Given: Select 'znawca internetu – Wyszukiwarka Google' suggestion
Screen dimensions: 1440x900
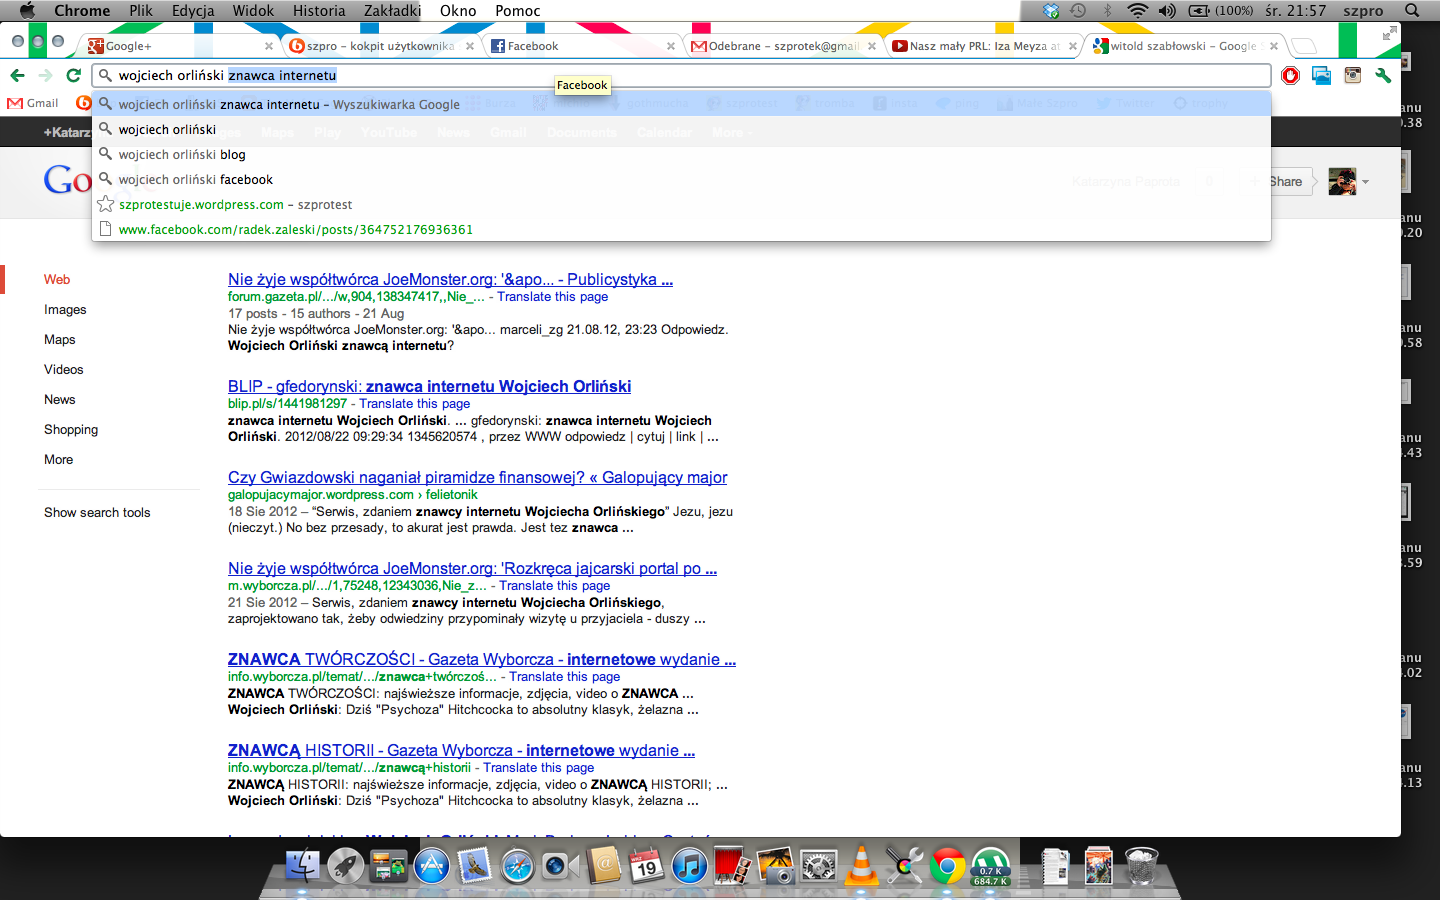Looking at the screenshot, I should click(x=682, y=104).
